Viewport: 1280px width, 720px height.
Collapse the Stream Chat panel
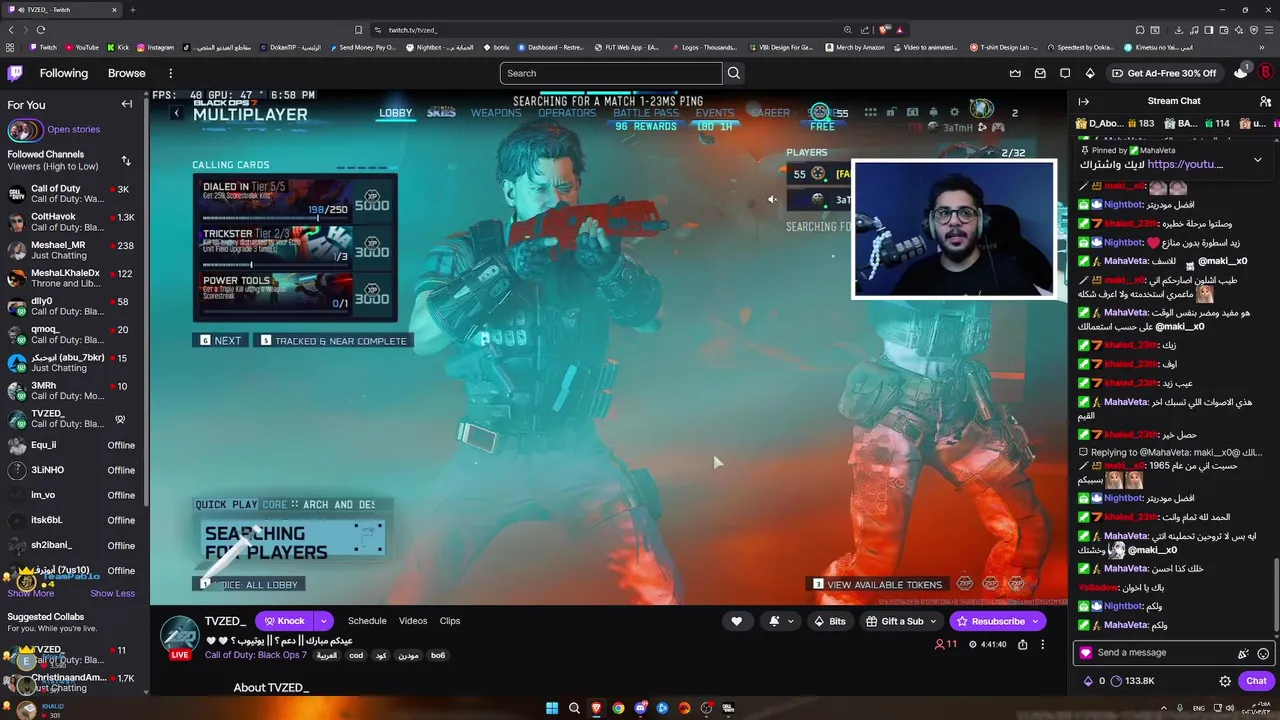point(1083,101)
